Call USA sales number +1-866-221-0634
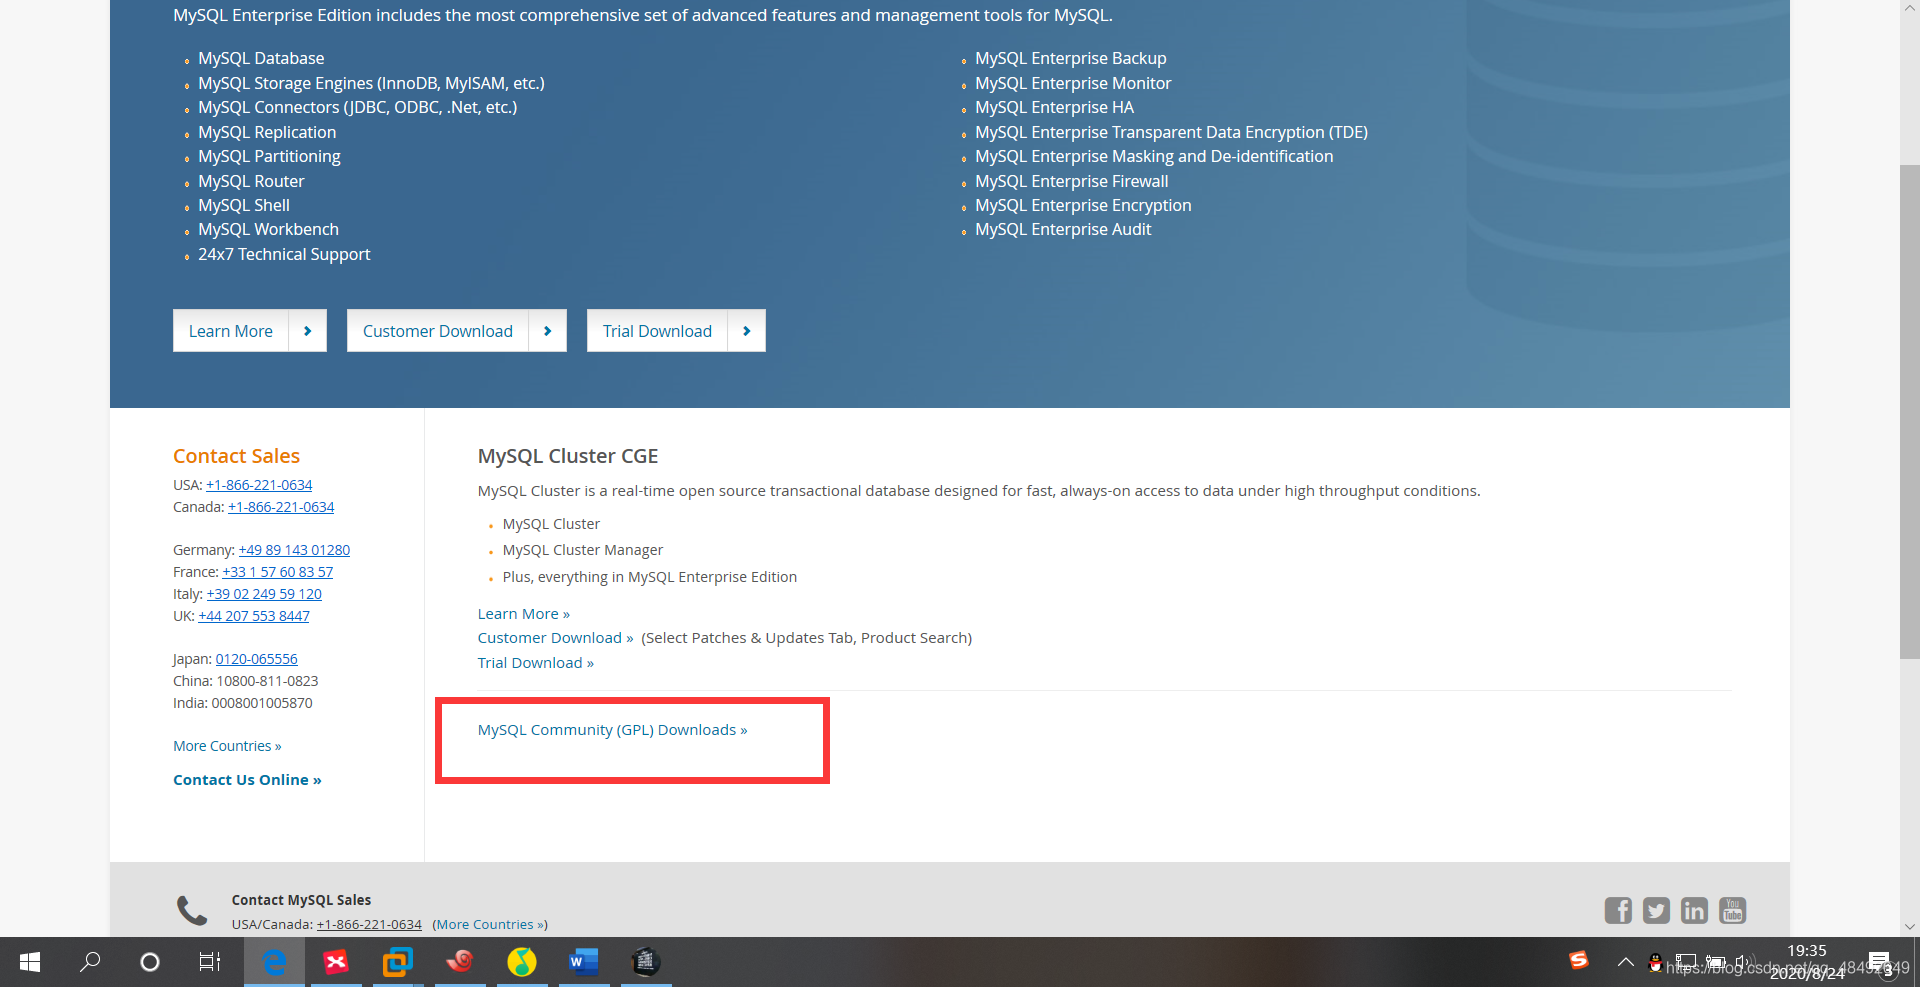The width and height of the screenshot is (1920, 987). pyautogui.click(x=259, y=485)
